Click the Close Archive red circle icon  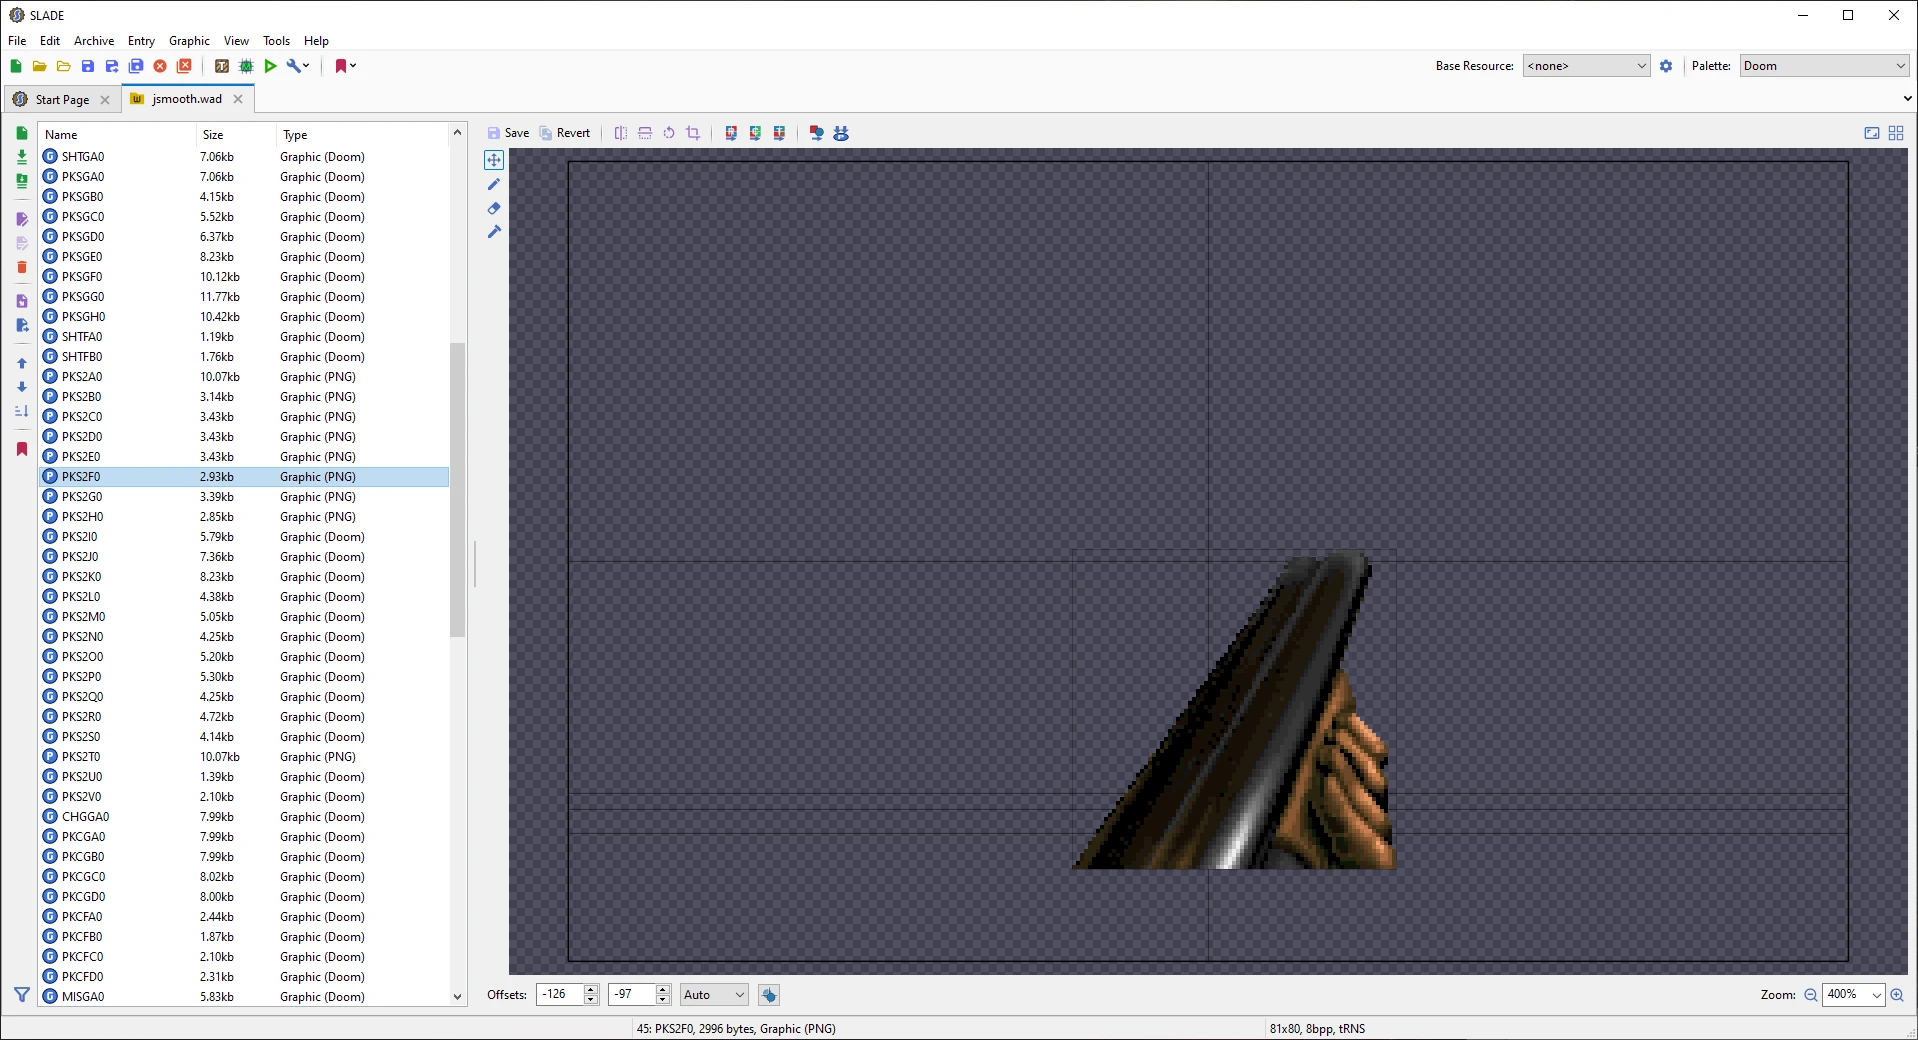[x=160, y=66]
